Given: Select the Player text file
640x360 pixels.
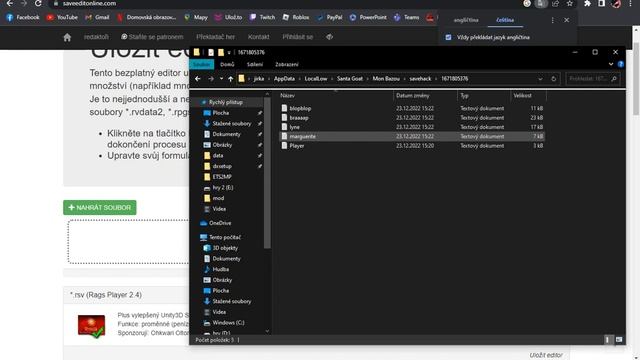Looking at the screenshot, I should point(411,146).
